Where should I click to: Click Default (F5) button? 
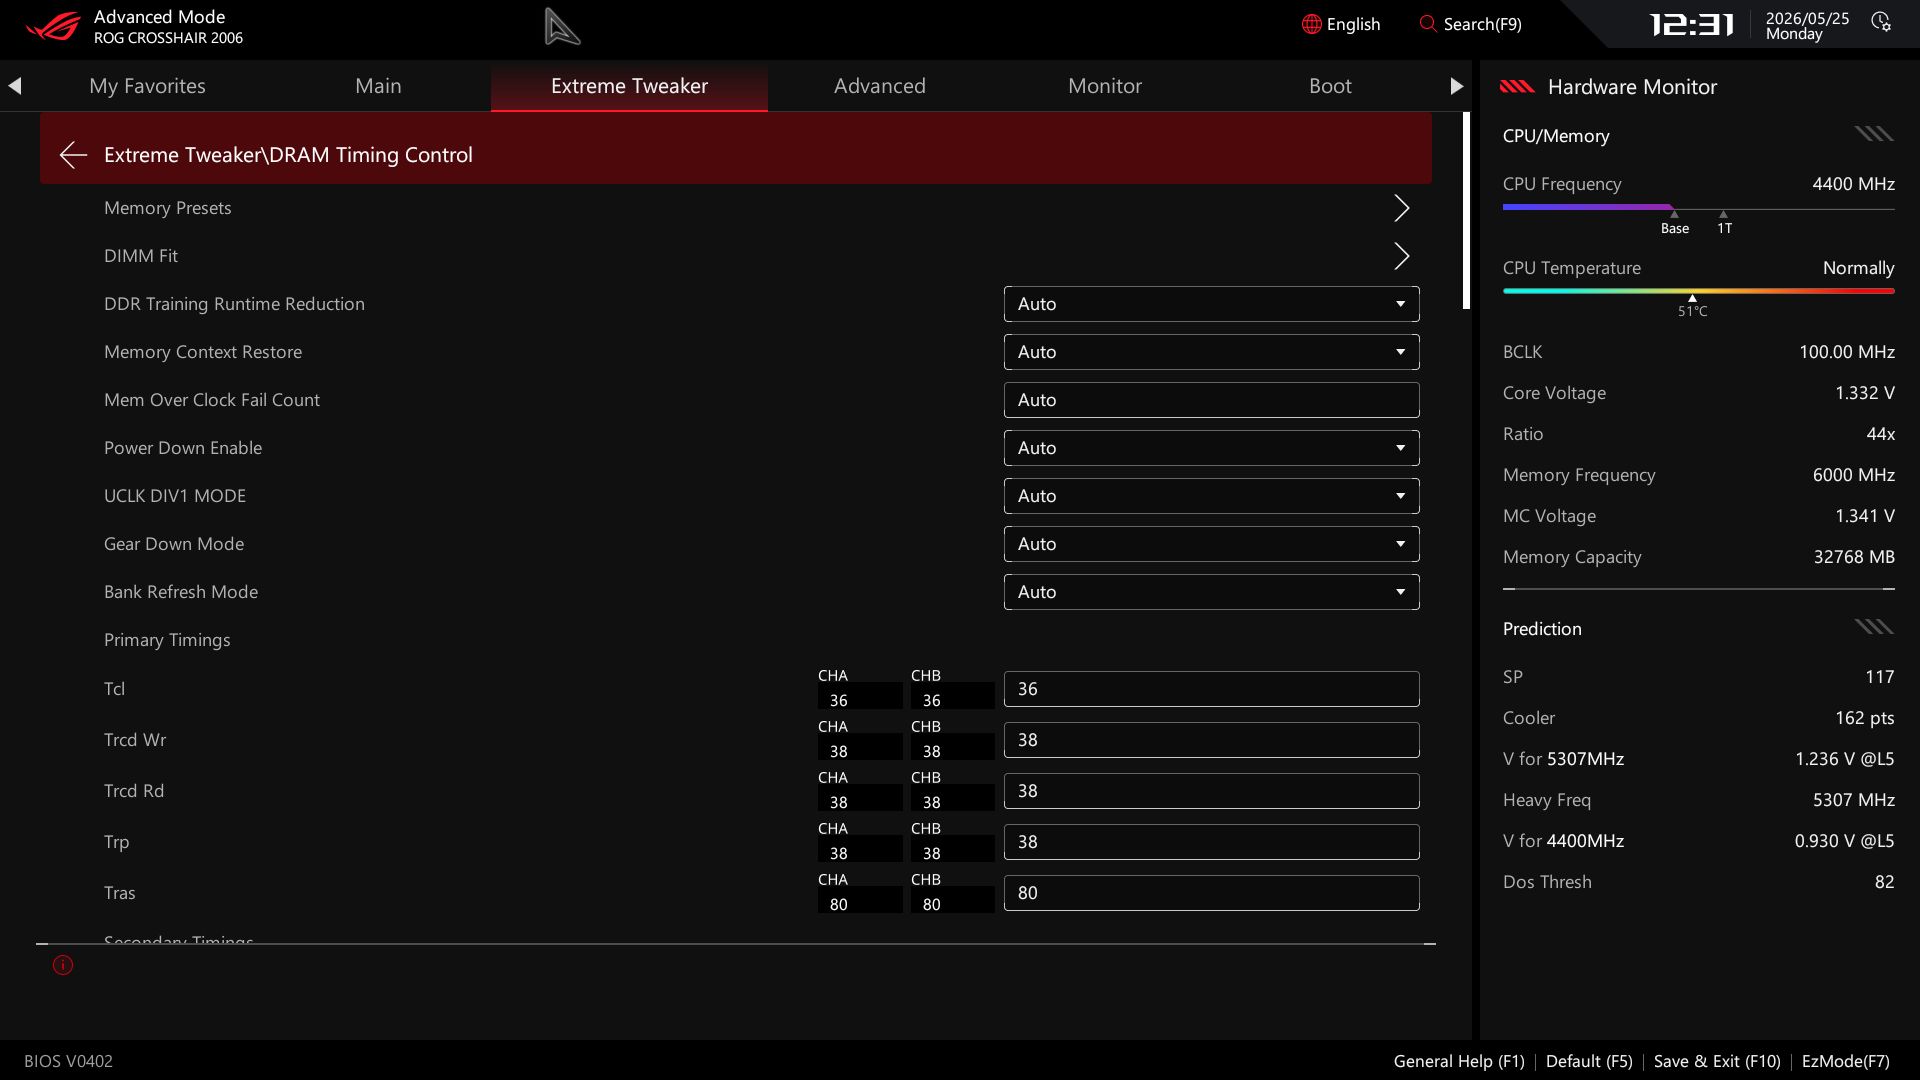pos(1589,1061)
